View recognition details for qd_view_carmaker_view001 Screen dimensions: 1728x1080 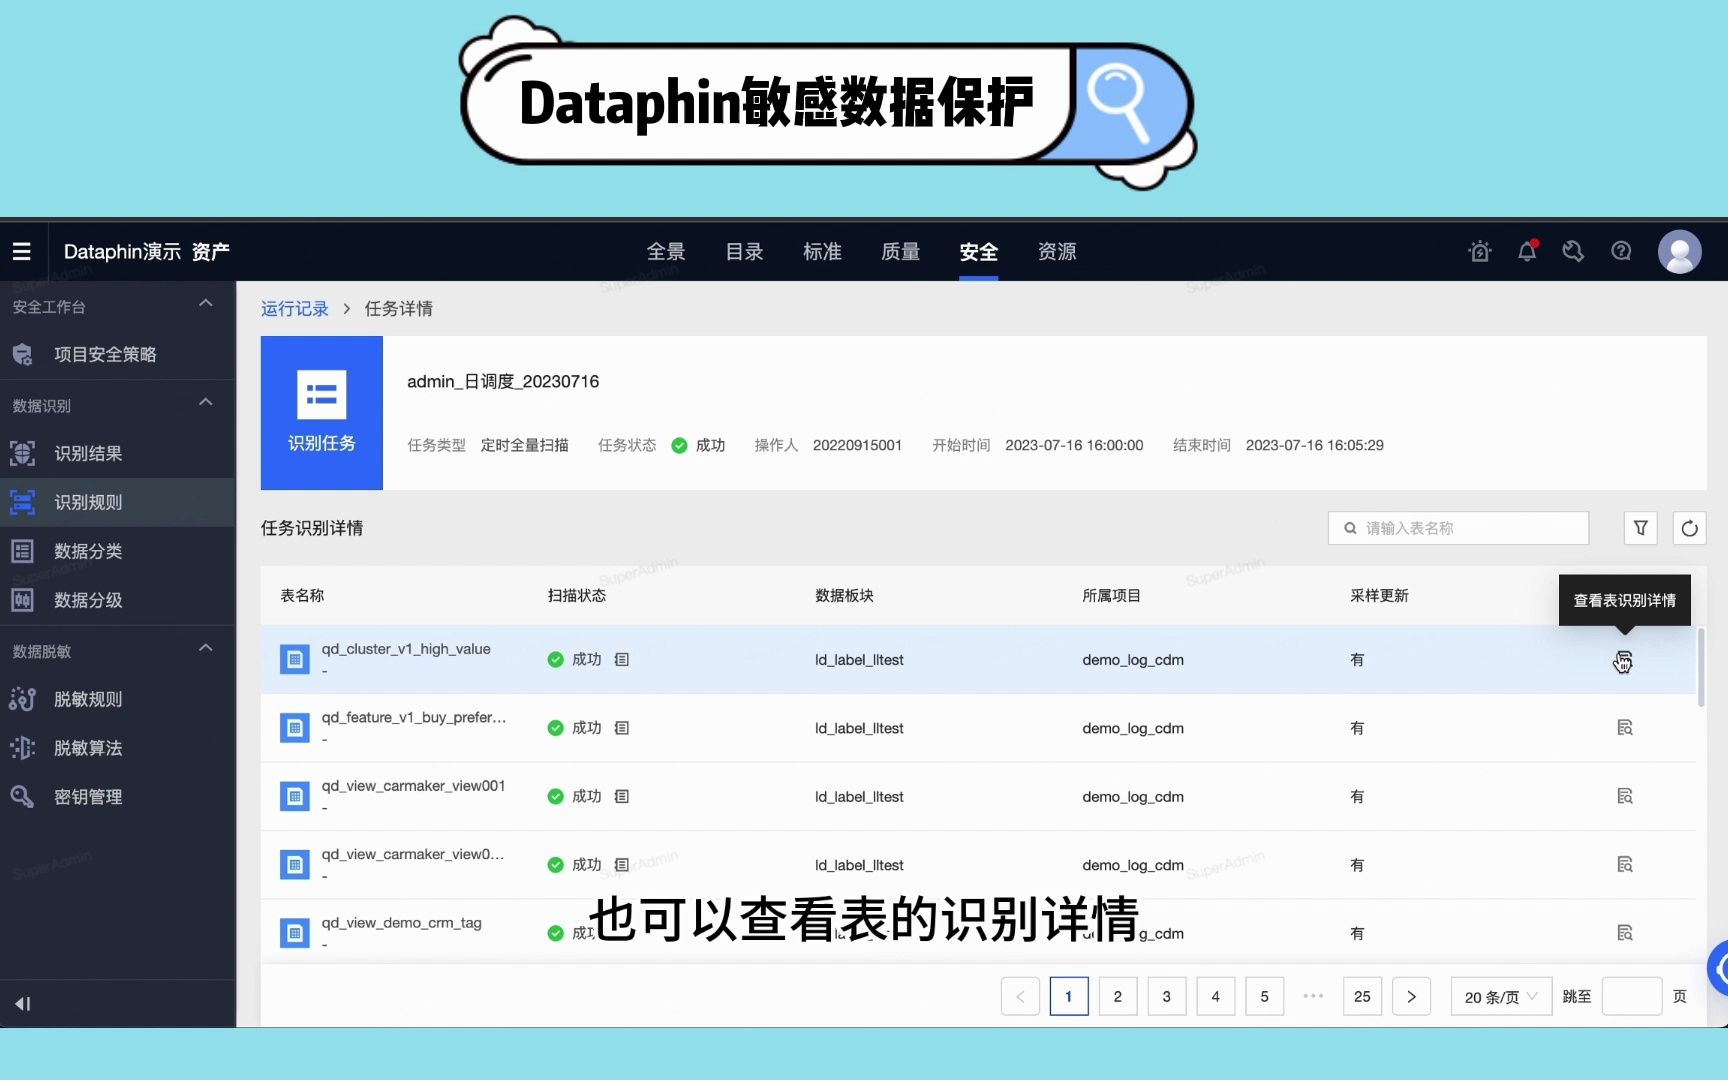1625,796
